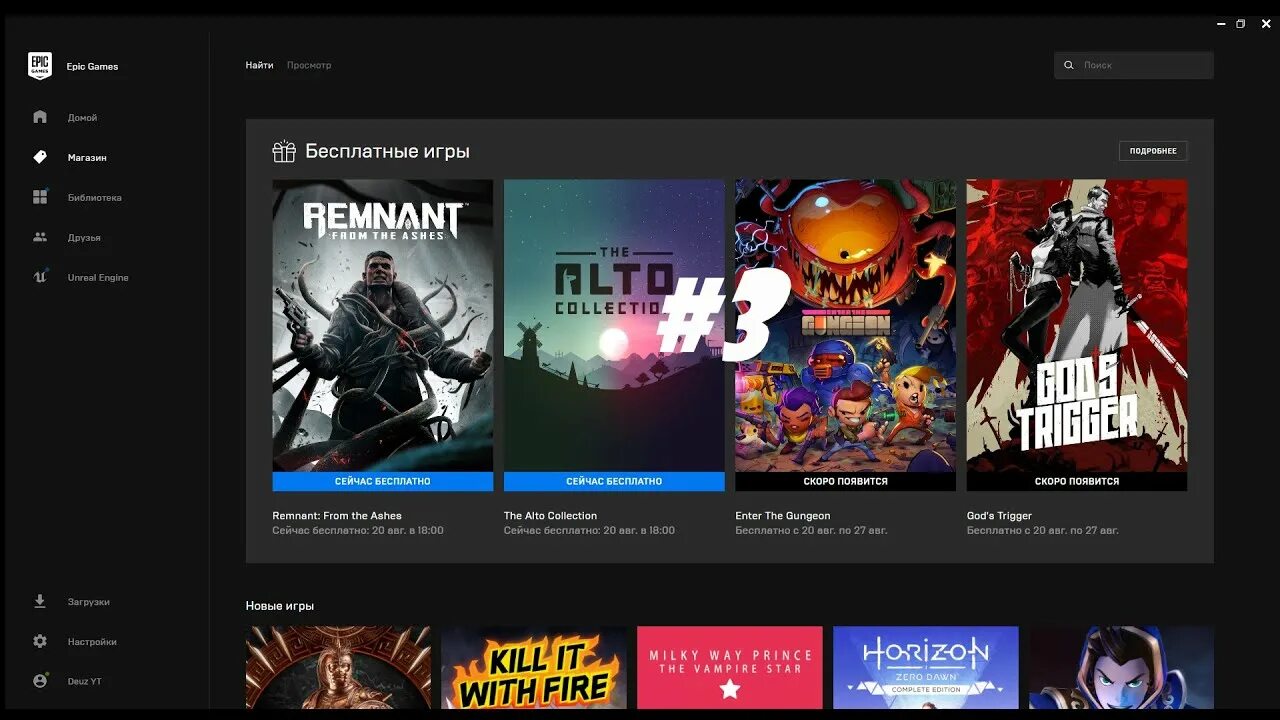Close the Epic Games launcher window
This screenshot has width=1280, height=720.
(1265, 23)
